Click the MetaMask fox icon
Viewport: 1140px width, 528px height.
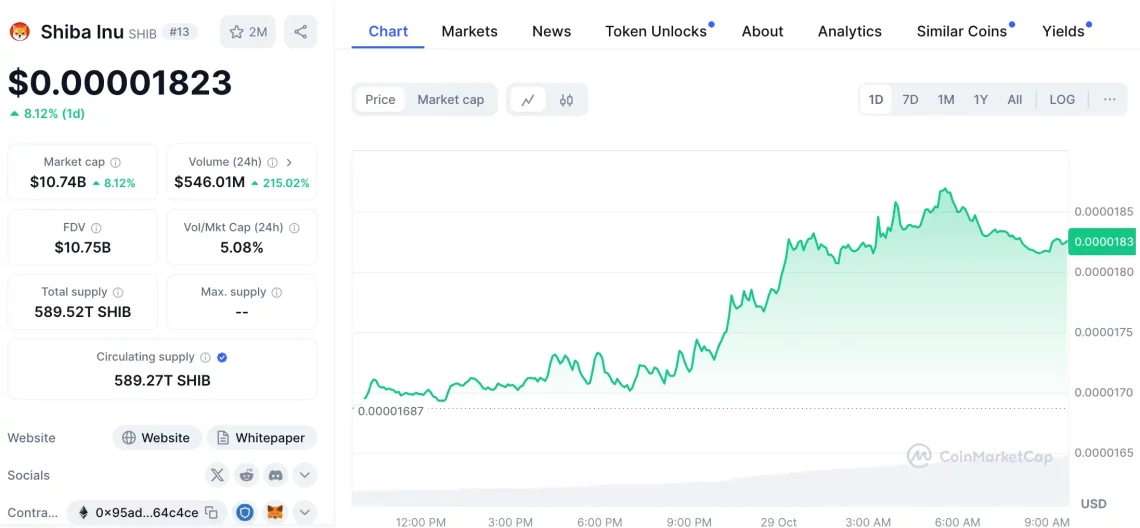point(275,513)
